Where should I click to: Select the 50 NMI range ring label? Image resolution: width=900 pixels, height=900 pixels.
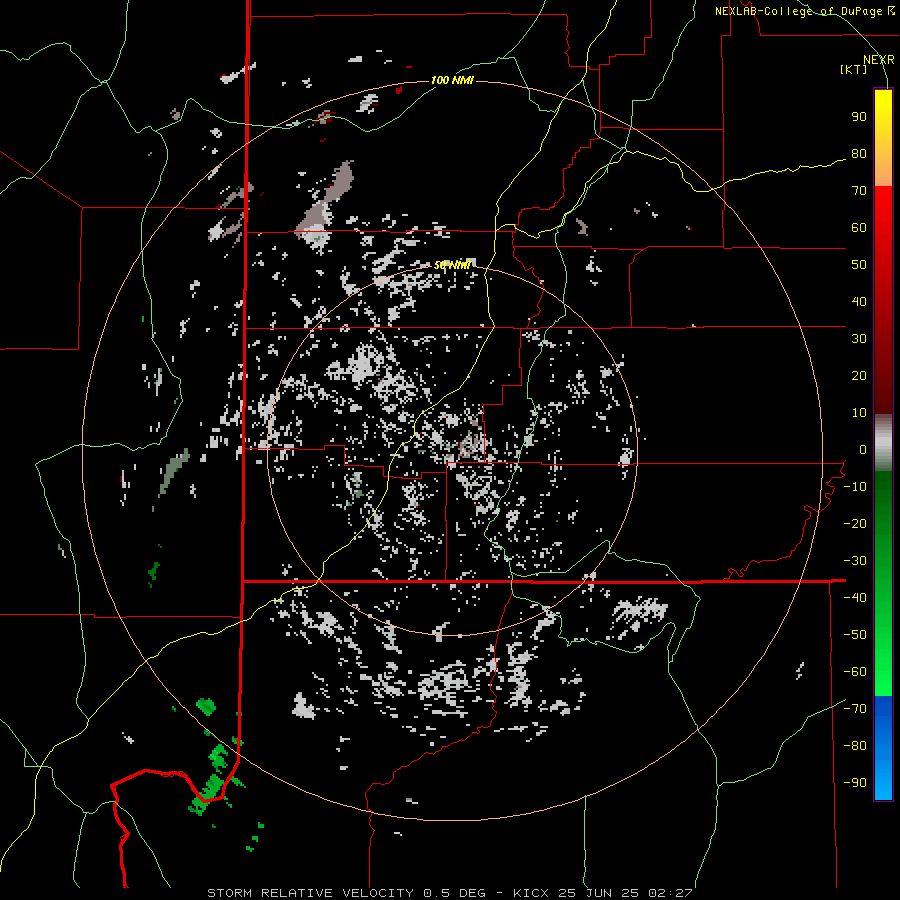tap(452, 265)
